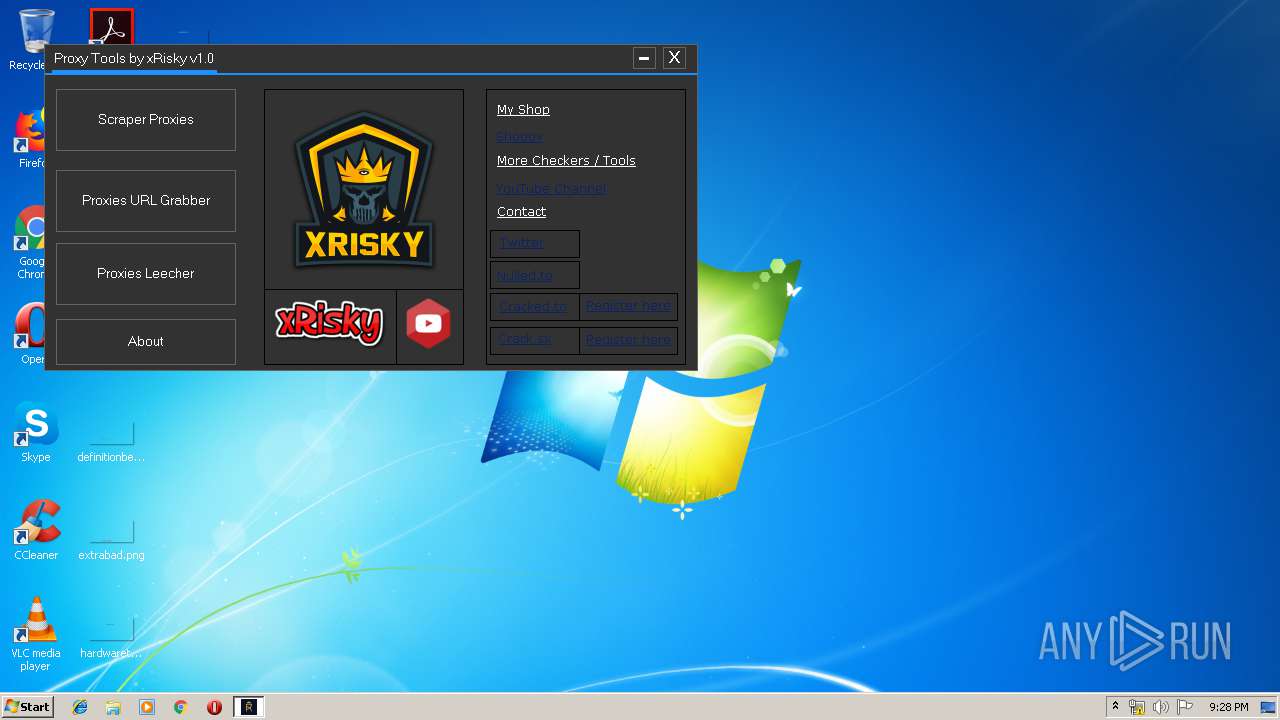The width and height of the screenshot is (1280, 720).
Task: Click the large XRISKY skull crest logo
Action: point(364,190)
